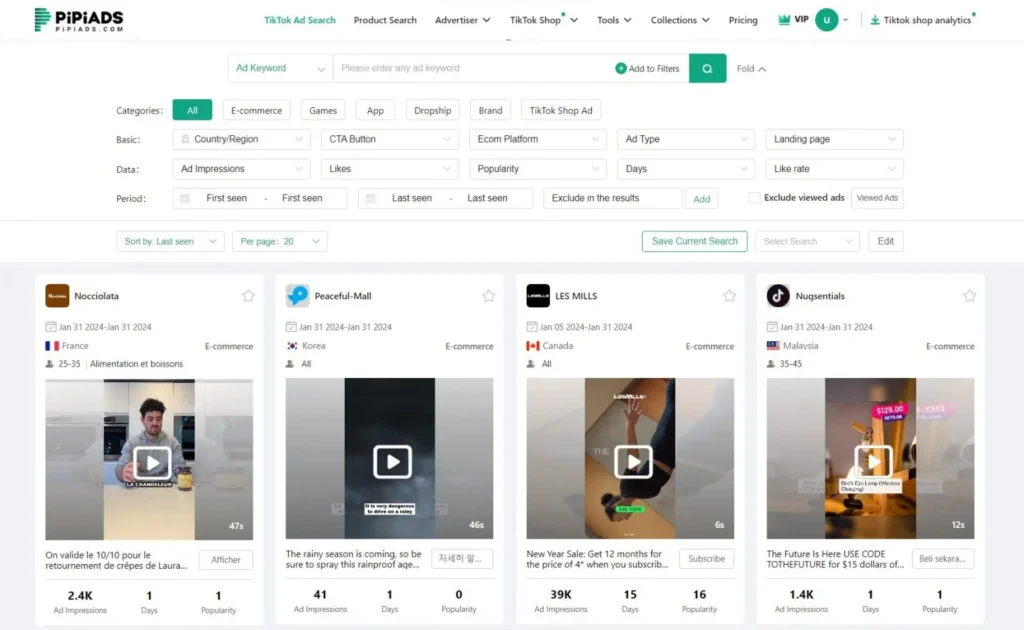Click the green search magnifier icon
Image resolution: width=1024 pixels, height=630 pixels.
[x=706, y=68]
